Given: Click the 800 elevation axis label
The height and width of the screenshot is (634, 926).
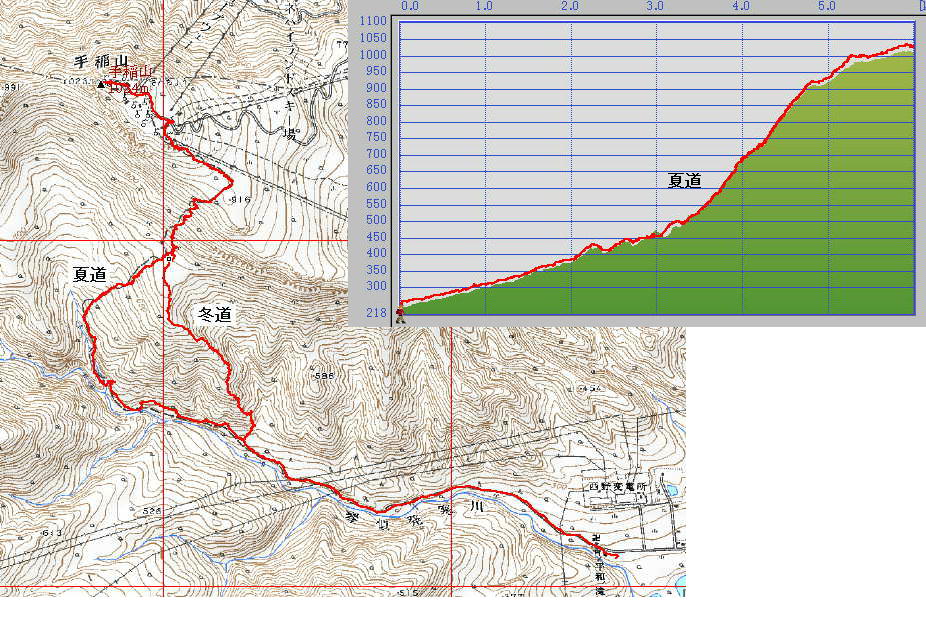Looking at the screenshot, I should (376, 121).
